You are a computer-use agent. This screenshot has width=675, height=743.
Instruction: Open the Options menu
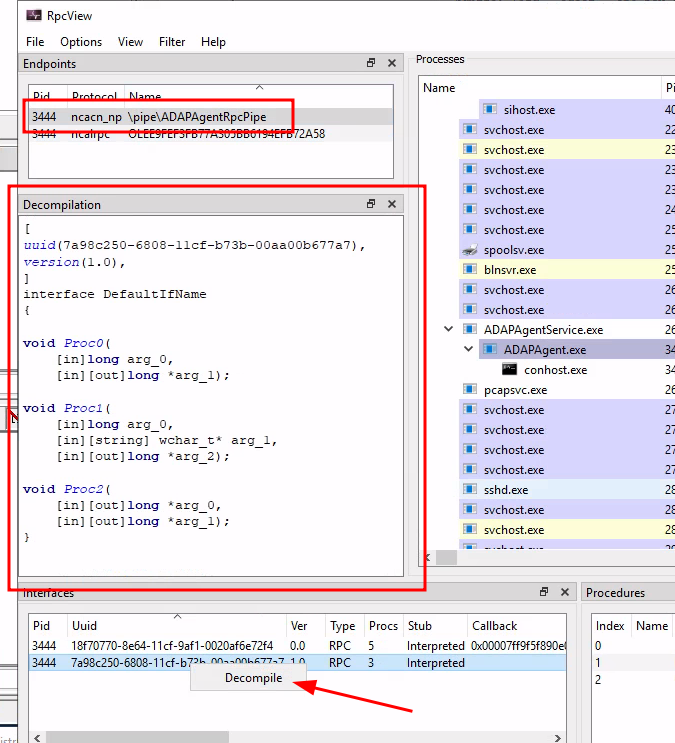click(81, 42)
